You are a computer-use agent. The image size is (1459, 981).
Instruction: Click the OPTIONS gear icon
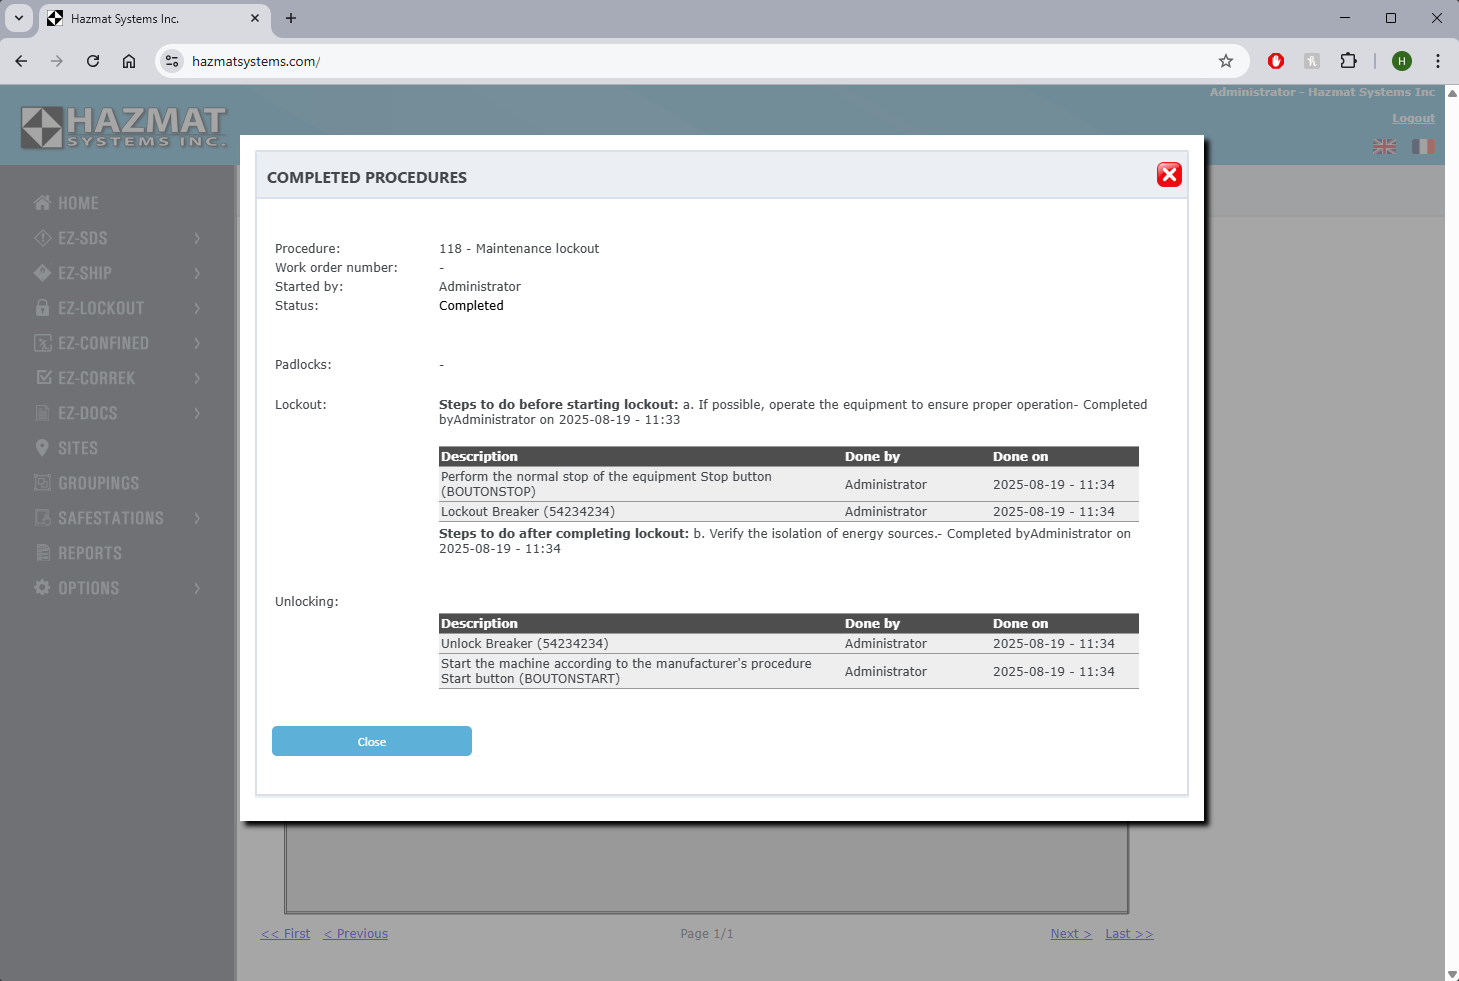click(x=42, y=588)
